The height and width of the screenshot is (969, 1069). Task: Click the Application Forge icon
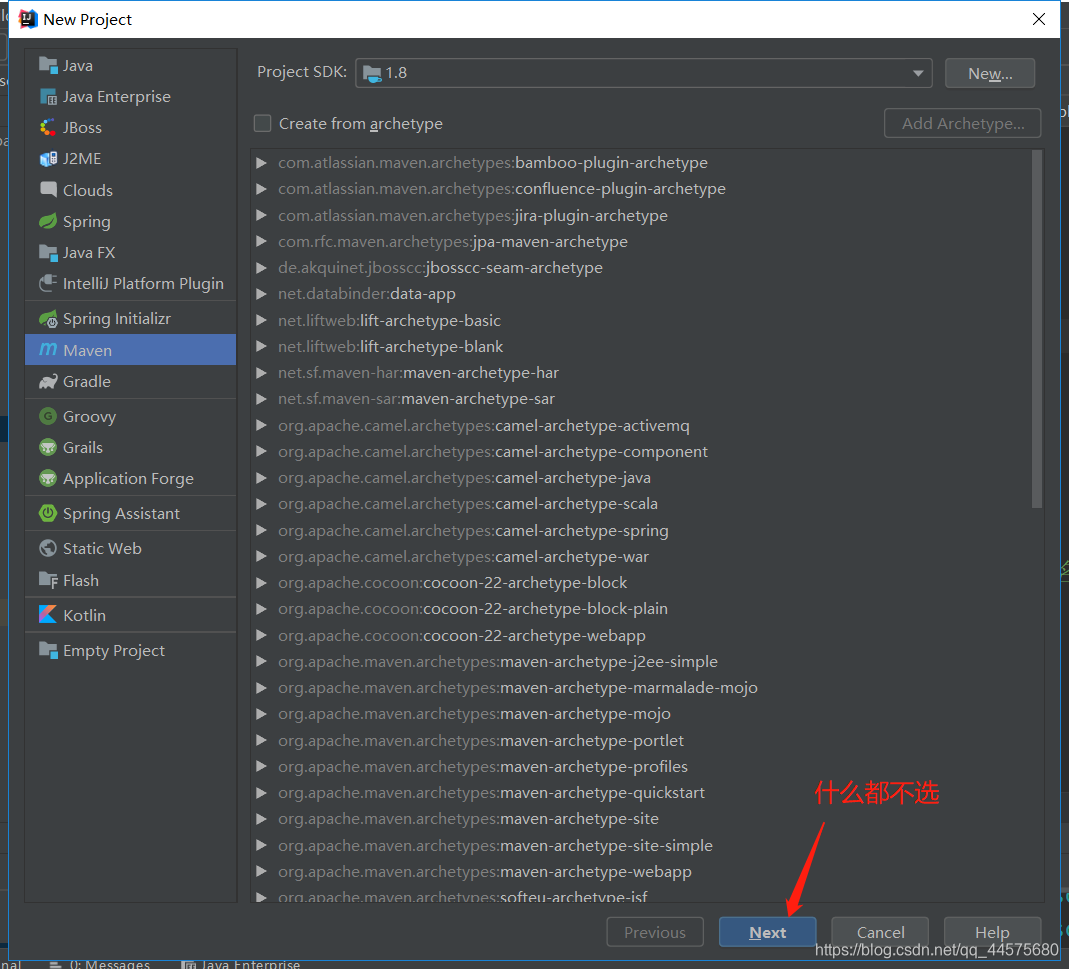[48, 478]
